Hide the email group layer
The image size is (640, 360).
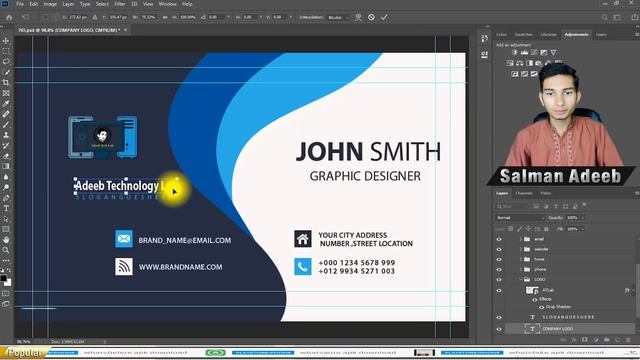499,239
